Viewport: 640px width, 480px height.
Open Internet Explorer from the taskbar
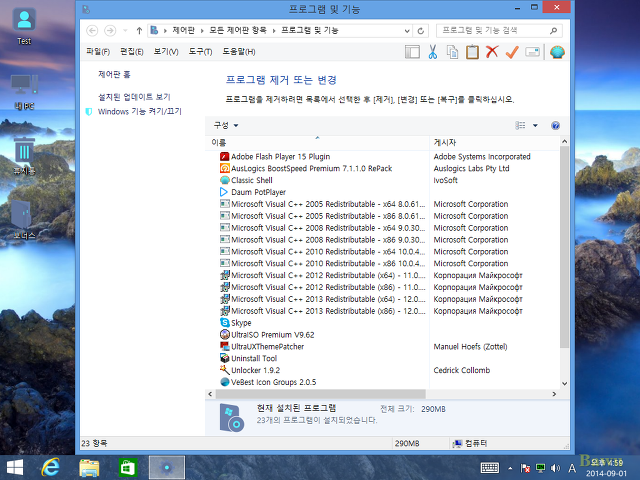pyautogui.click(x=51, y=467)
